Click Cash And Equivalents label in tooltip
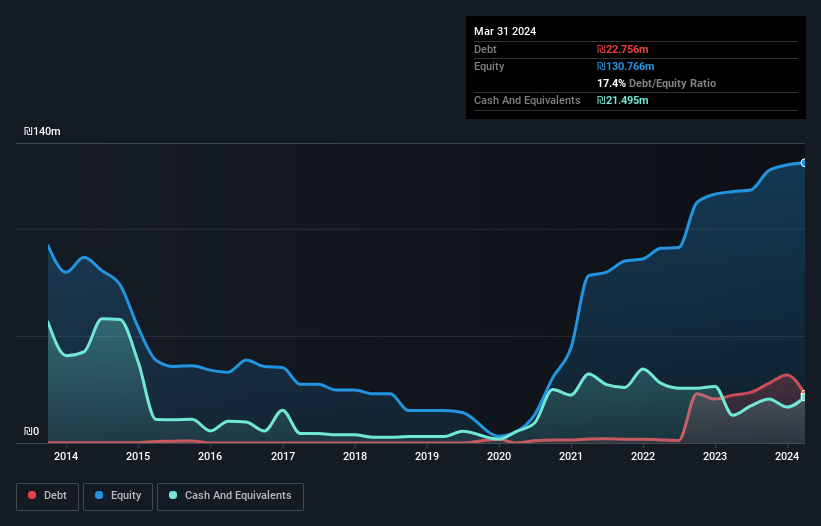This screenshot has height=526, width=821. pos(527,100)
